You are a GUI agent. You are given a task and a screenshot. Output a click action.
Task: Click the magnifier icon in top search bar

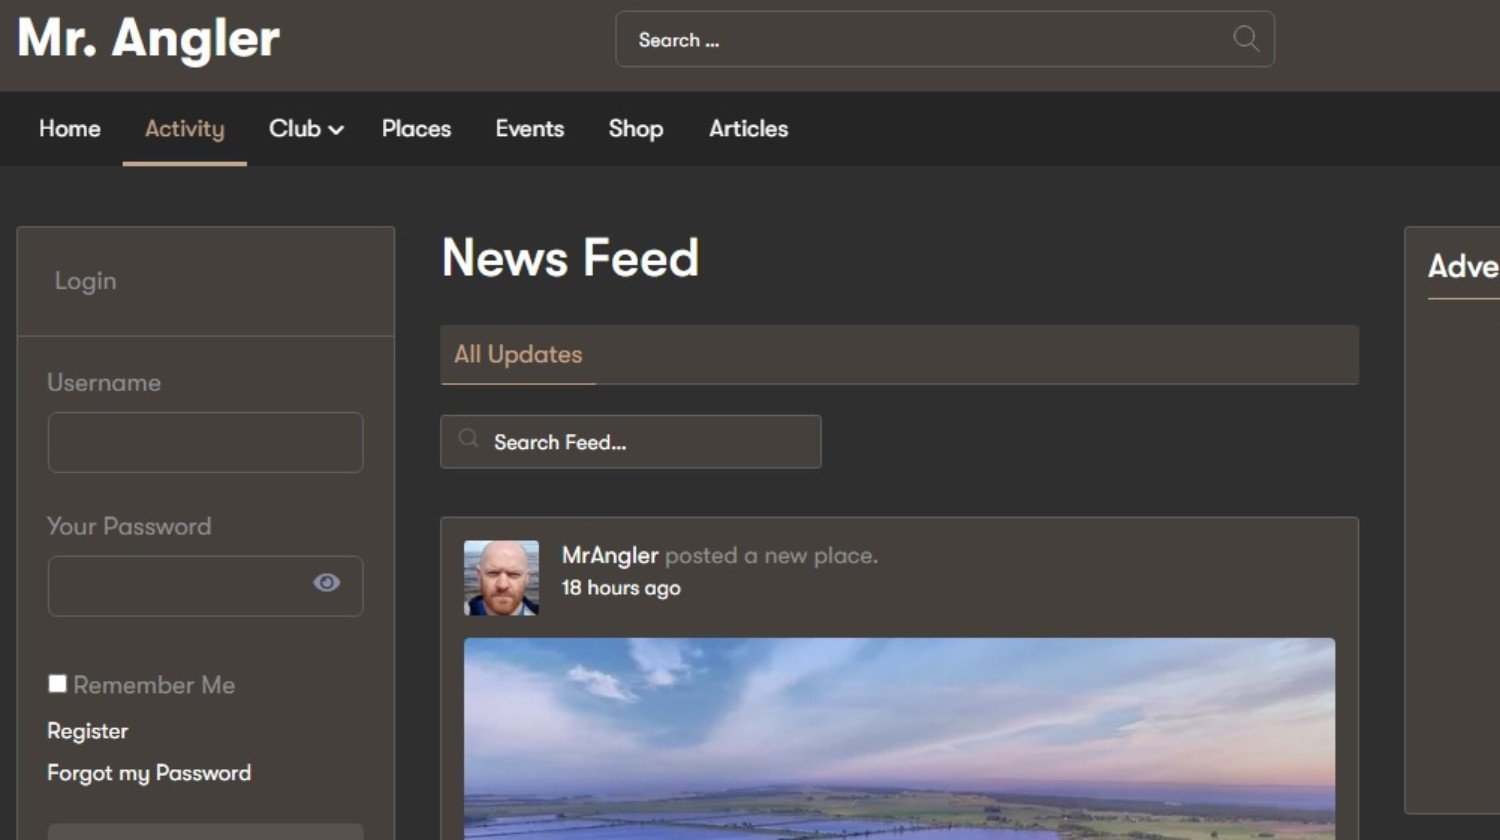coord(1246,39)
